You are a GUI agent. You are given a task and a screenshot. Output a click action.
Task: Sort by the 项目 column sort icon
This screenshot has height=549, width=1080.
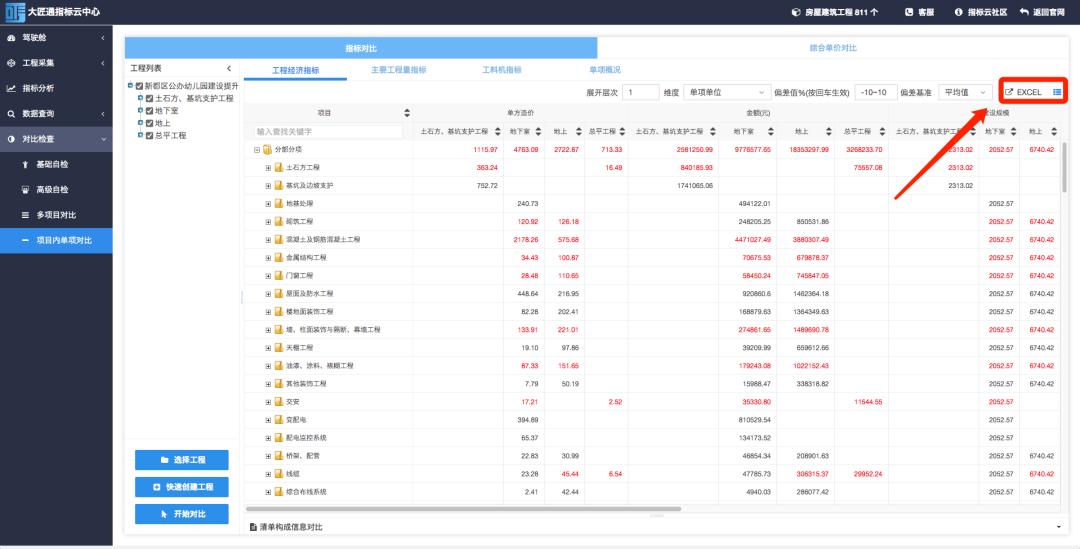point(407,113)
